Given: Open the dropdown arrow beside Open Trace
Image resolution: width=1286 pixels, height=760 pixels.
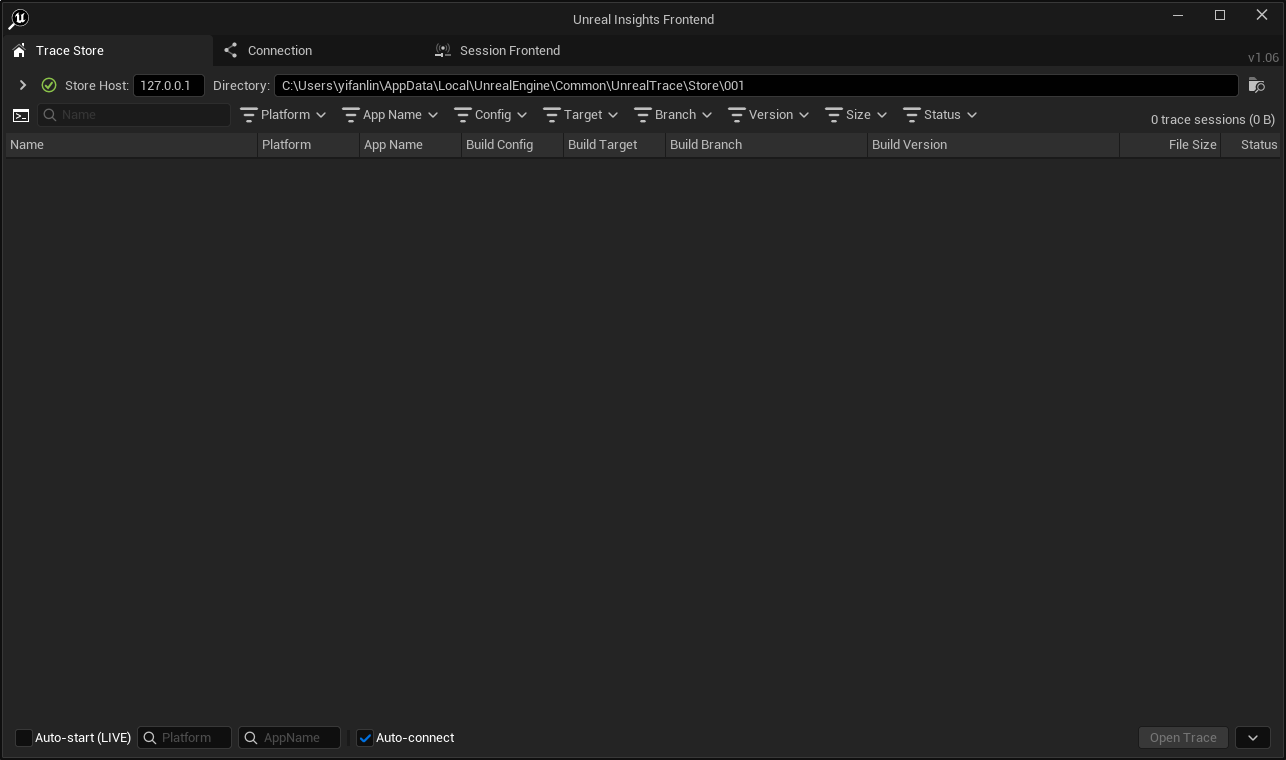Looking at the screenshot, I should pos(1253,738).
